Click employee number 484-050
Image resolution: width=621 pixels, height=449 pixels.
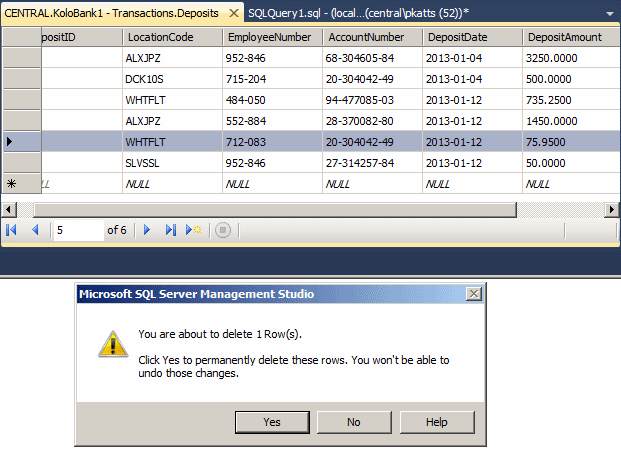tap(272, 100)
